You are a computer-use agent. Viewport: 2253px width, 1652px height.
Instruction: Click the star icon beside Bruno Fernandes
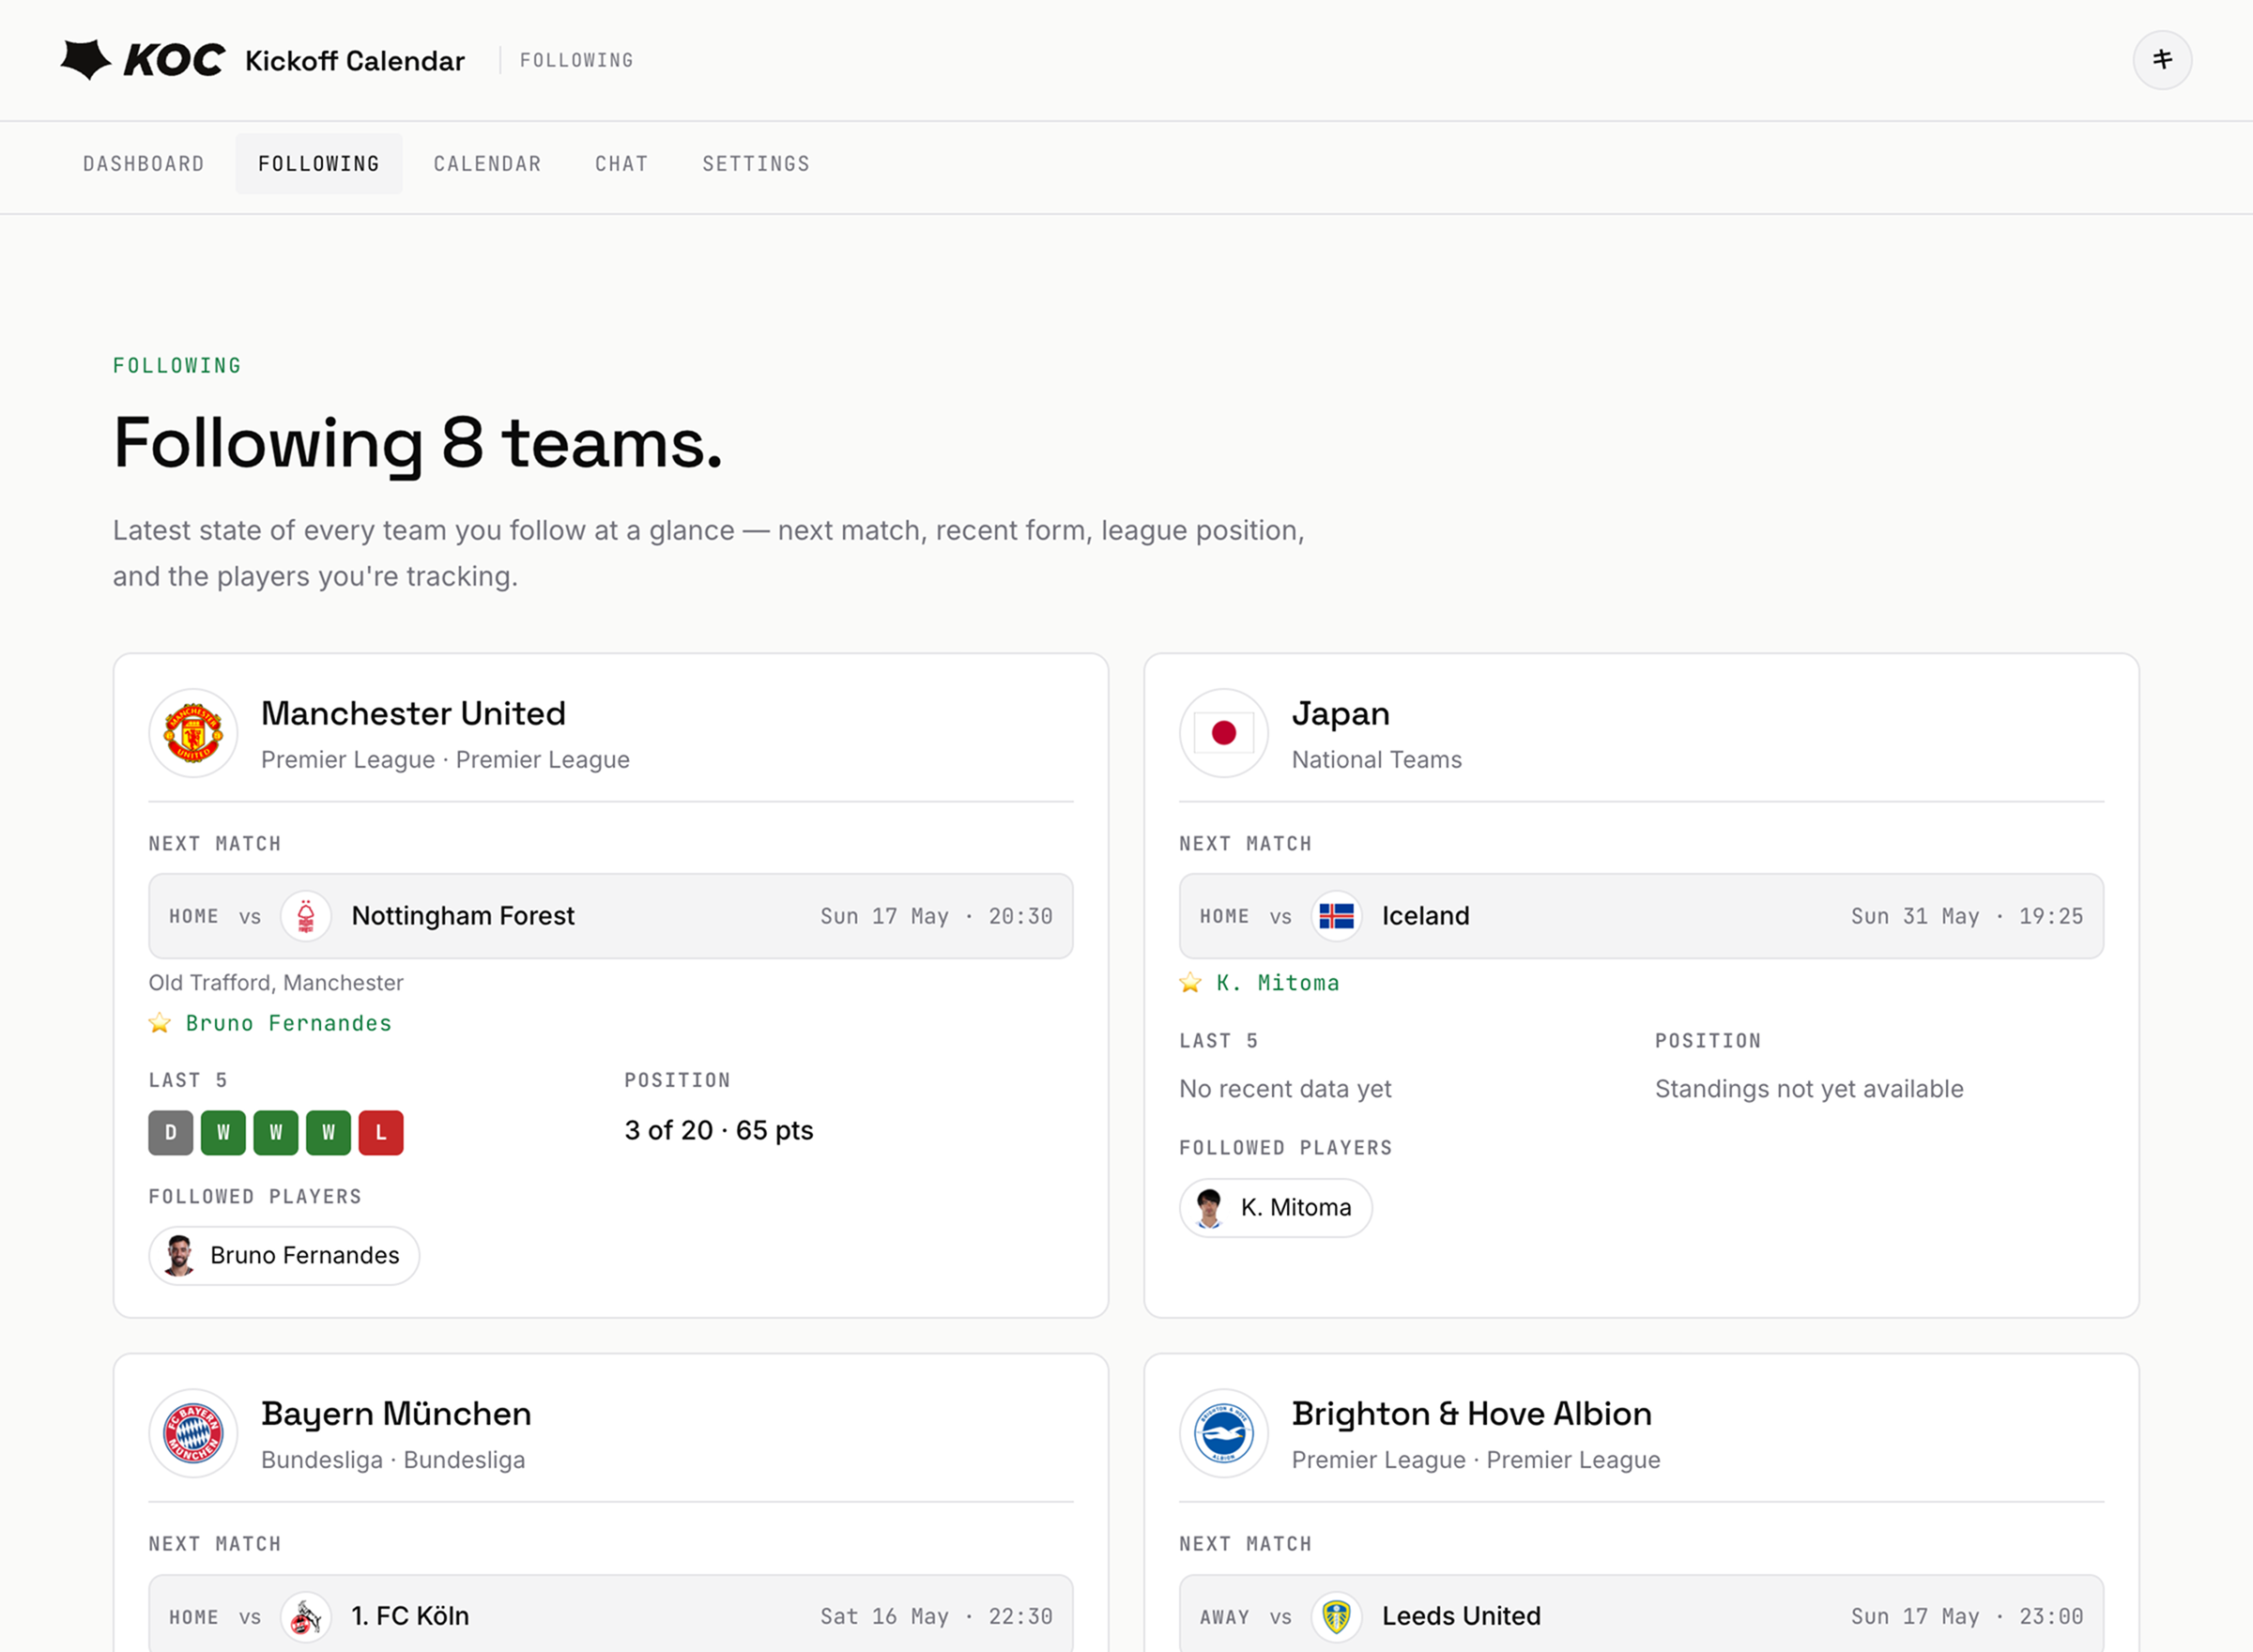pyautogui.click(x=160, y=1023)
